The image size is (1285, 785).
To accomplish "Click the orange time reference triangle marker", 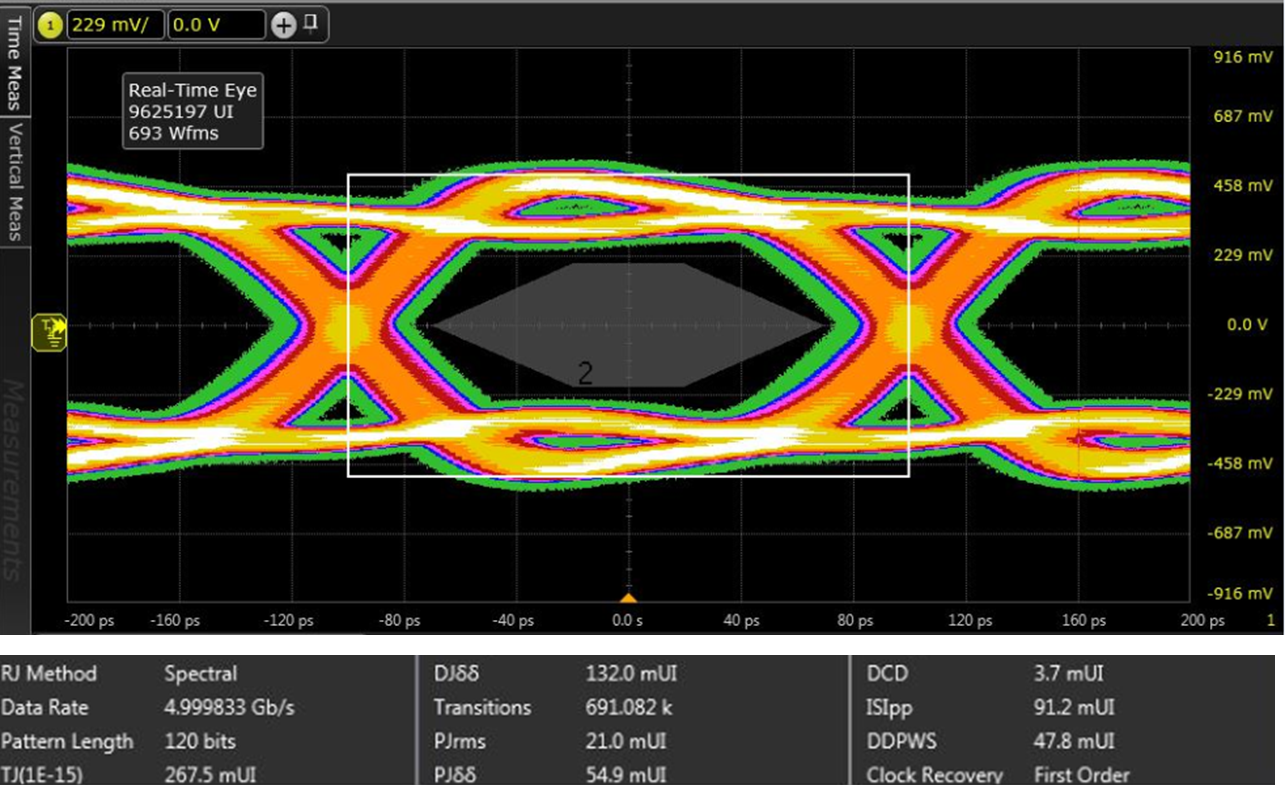I will (628, 598).
